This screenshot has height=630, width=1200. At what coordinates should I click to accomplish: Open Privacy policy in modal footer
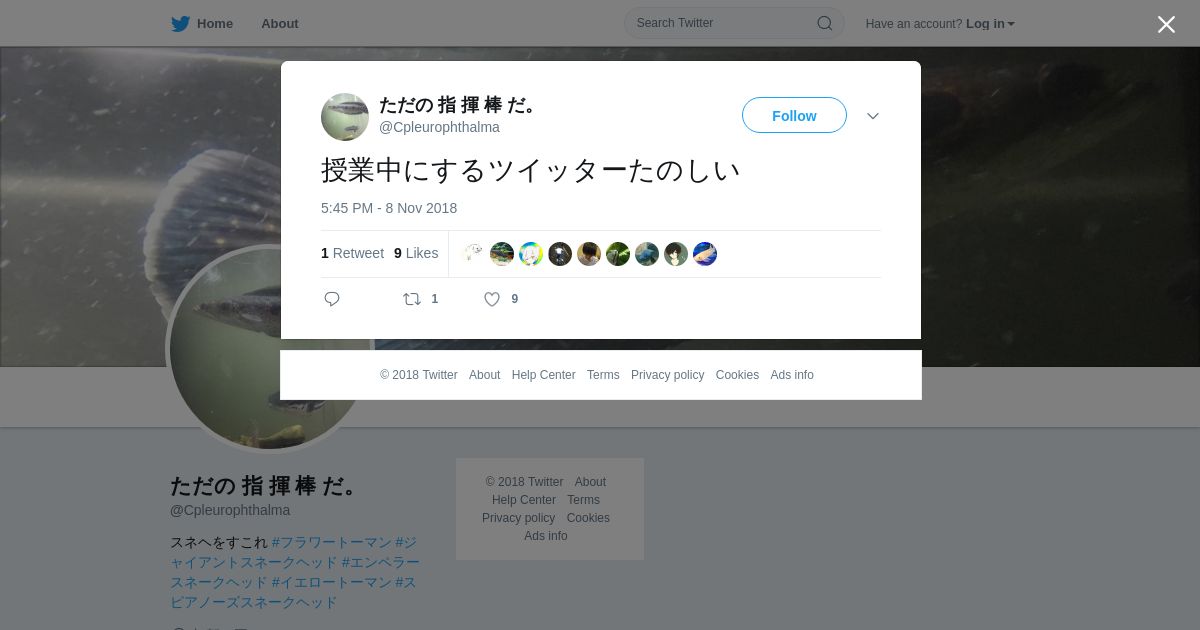667,375
